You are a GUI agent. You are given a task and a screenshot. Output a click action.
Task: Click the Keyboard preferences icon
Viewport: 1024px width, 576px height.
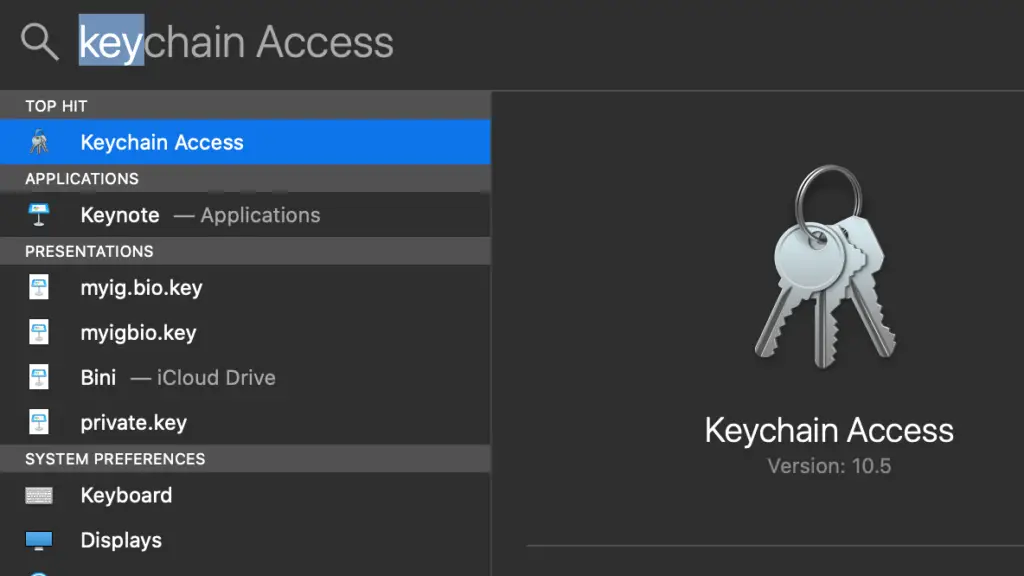(x=39, y=496)
